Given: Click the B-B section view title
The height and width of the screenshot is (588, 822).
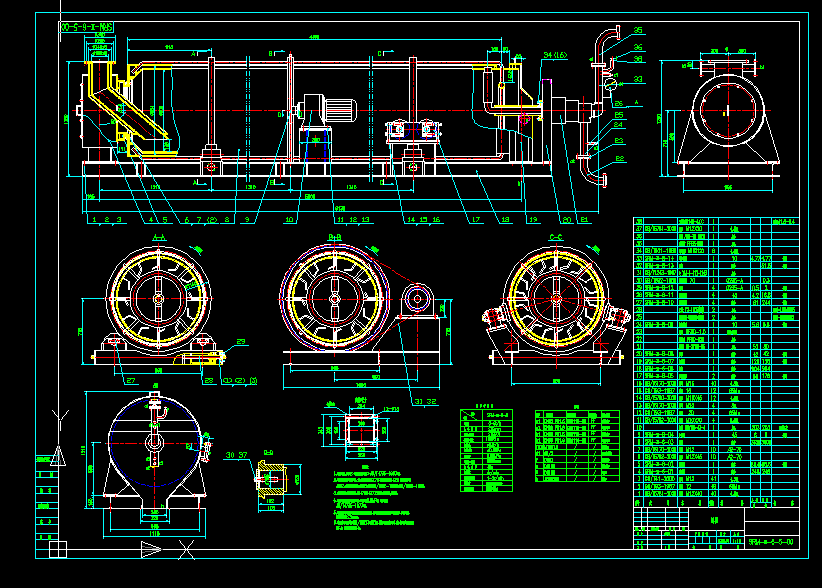Looking at the screenshot, I should click(334, 237).
